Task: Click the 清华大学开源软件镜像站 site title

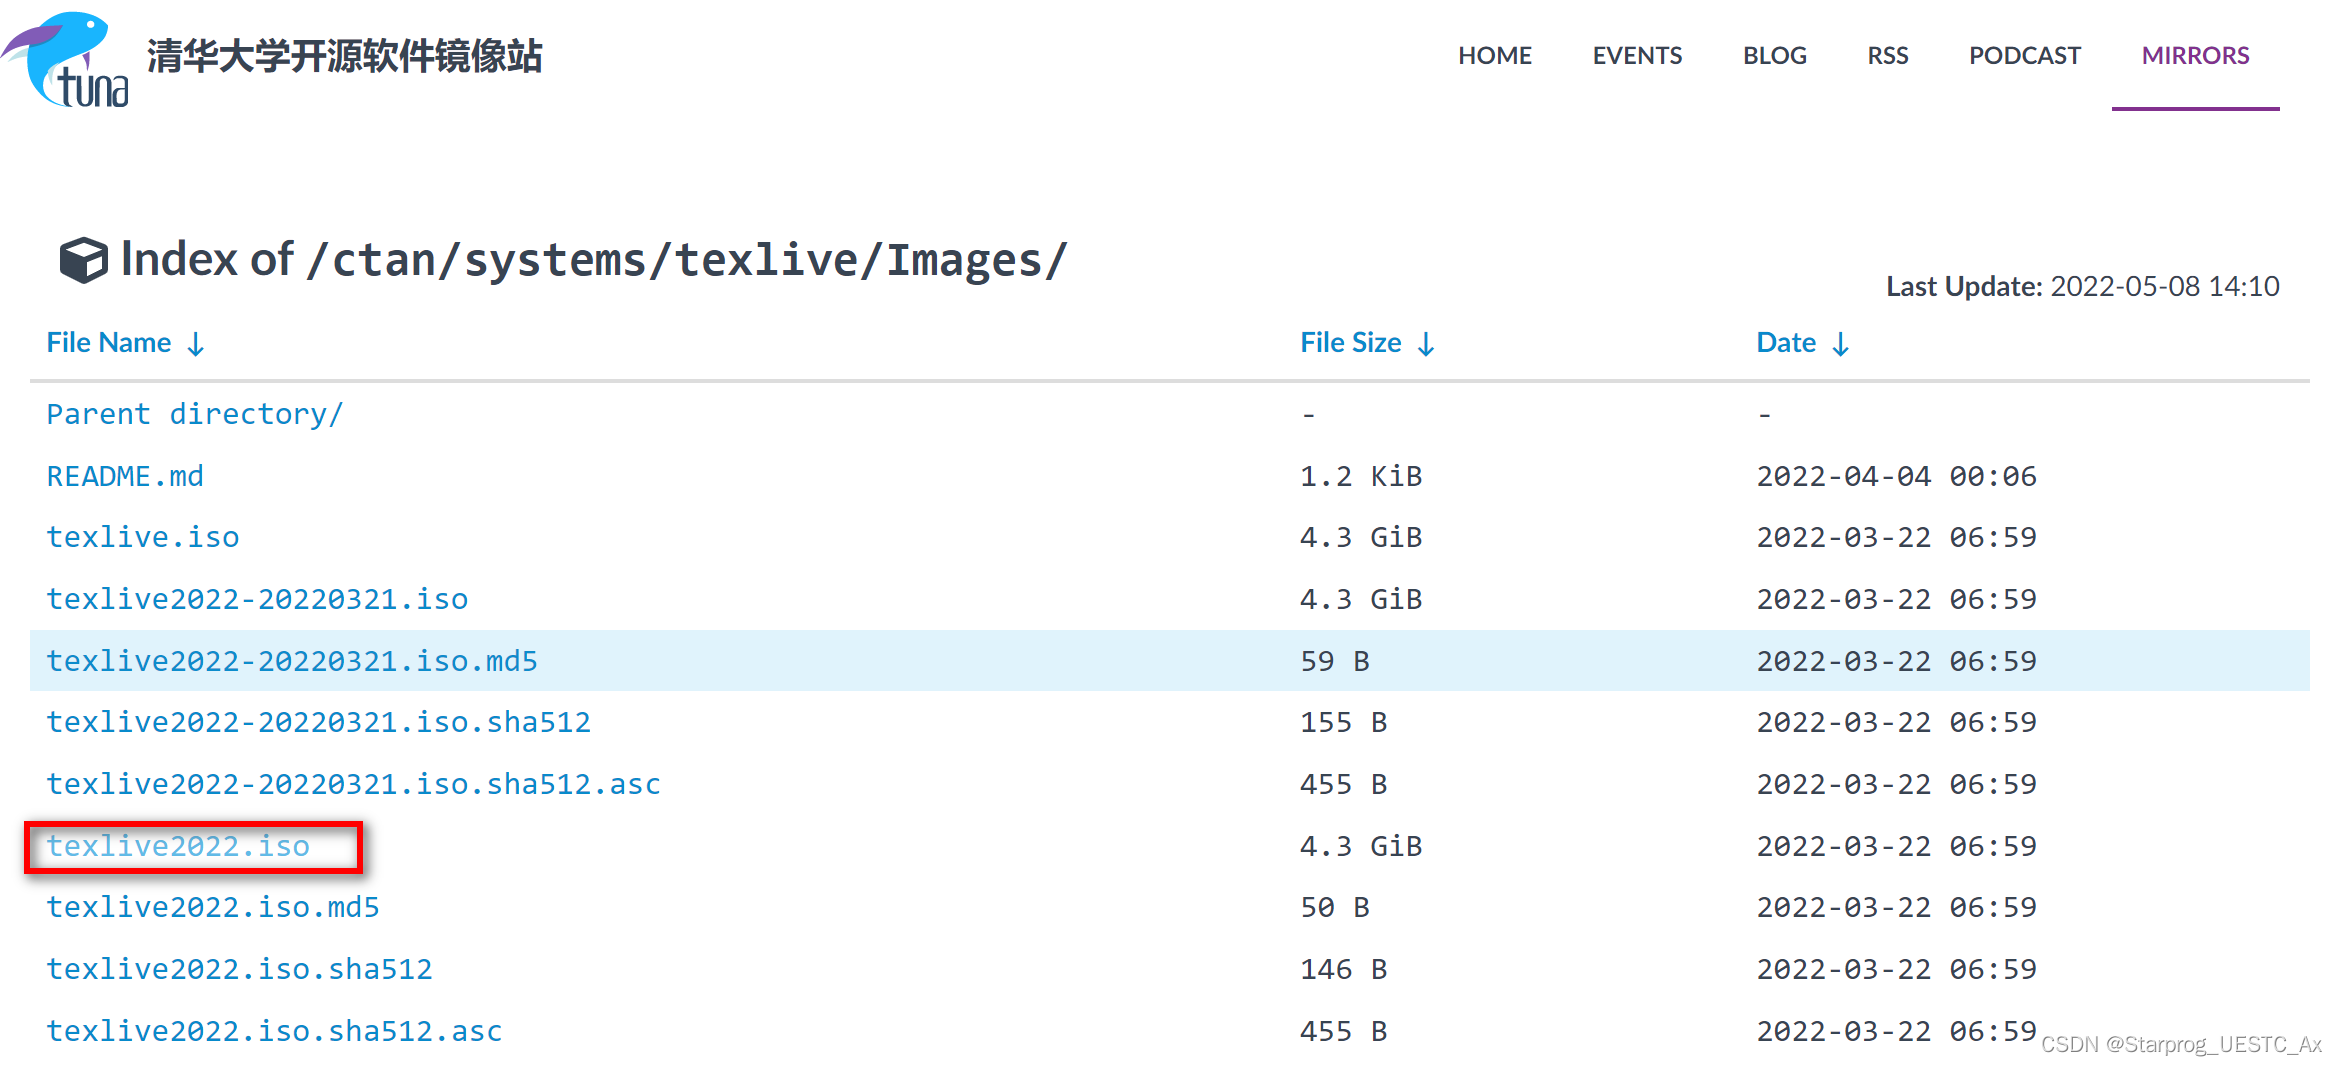Action: [344, 56]
